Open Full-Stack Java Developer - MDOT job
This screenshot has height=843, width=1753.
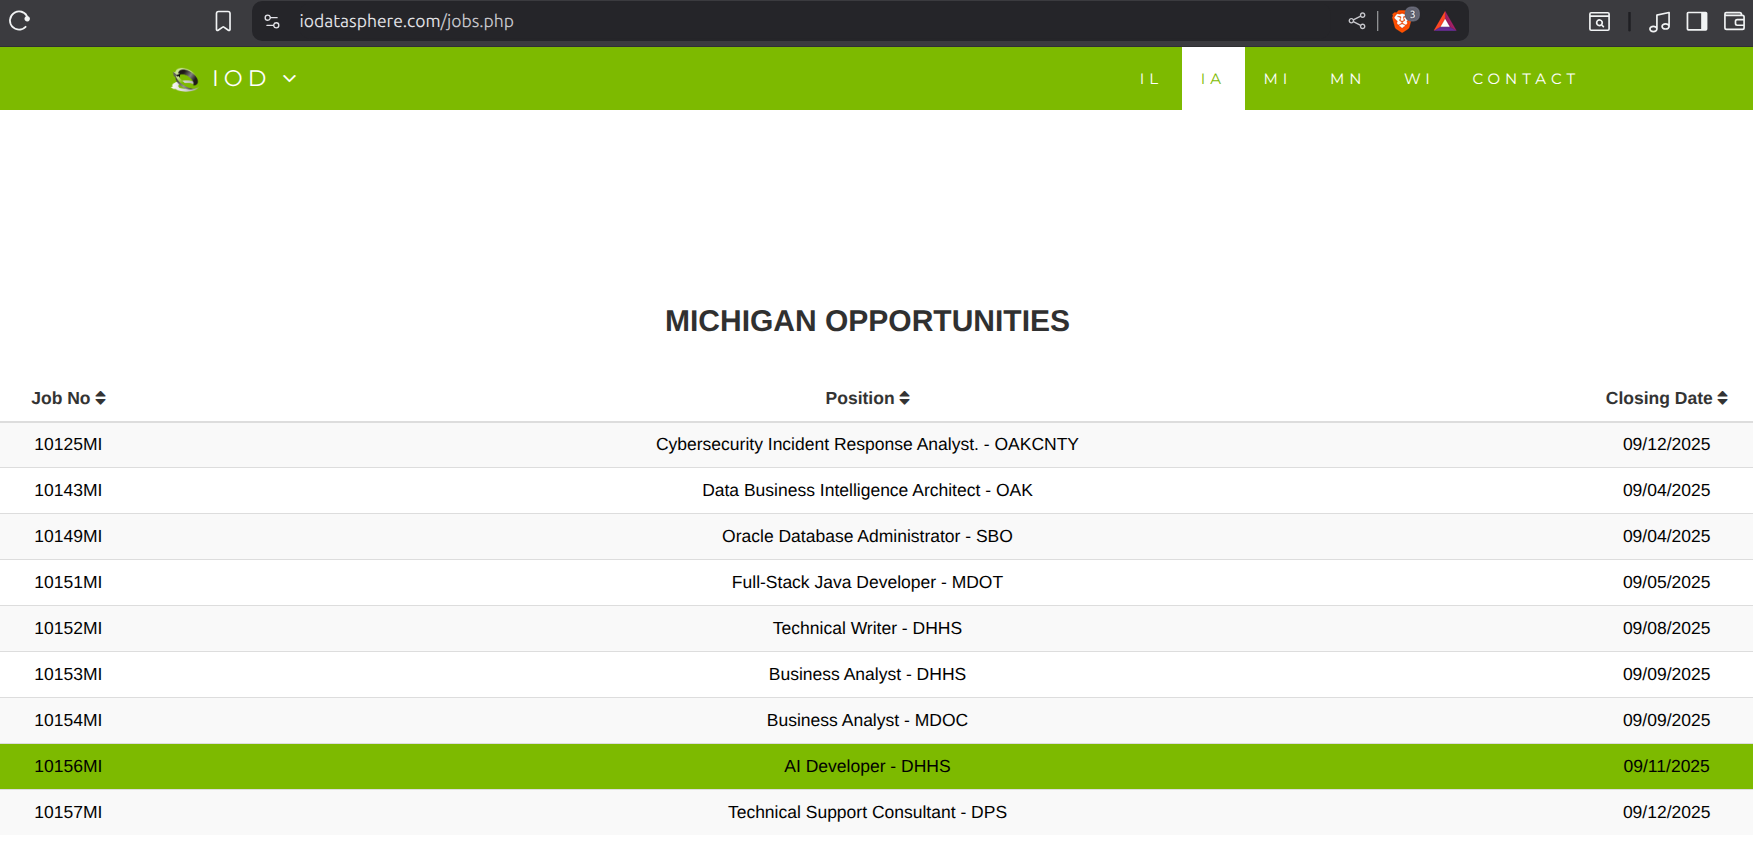867,582
